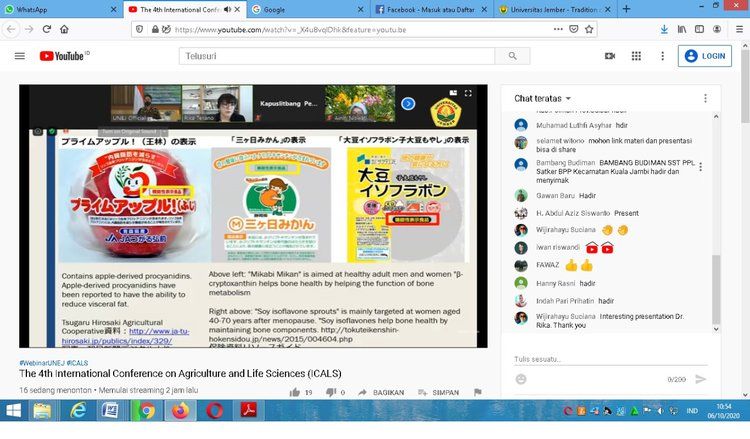The image size is (750, 439).
Task: Open Internet Explorer from taskbar
Action: tap(77, 411)
